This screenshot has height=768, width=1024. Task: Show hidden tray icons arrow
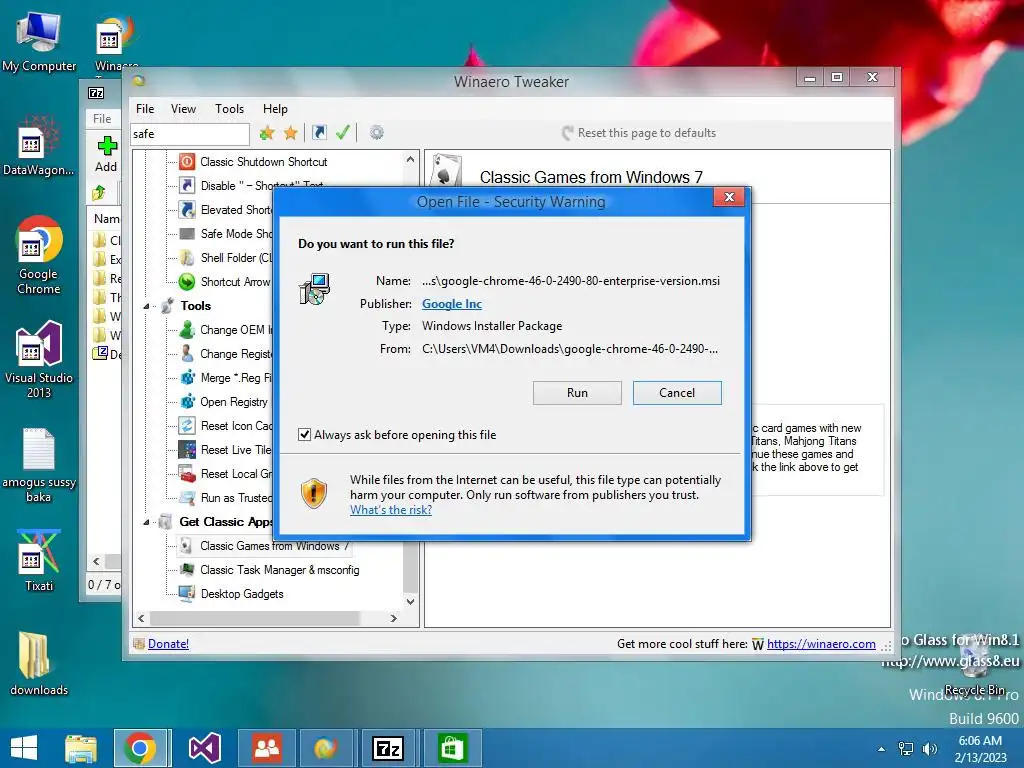point(882,749)
